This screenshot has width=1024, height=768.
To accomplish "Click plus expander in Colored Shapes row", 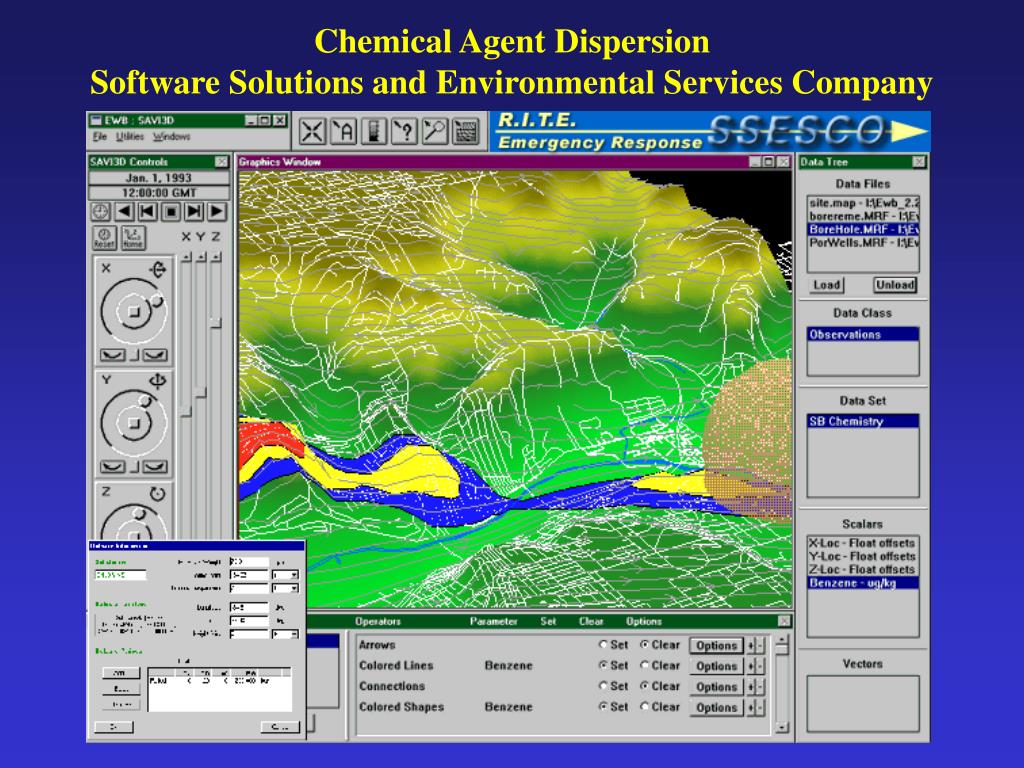I will [x=751, y=707].
